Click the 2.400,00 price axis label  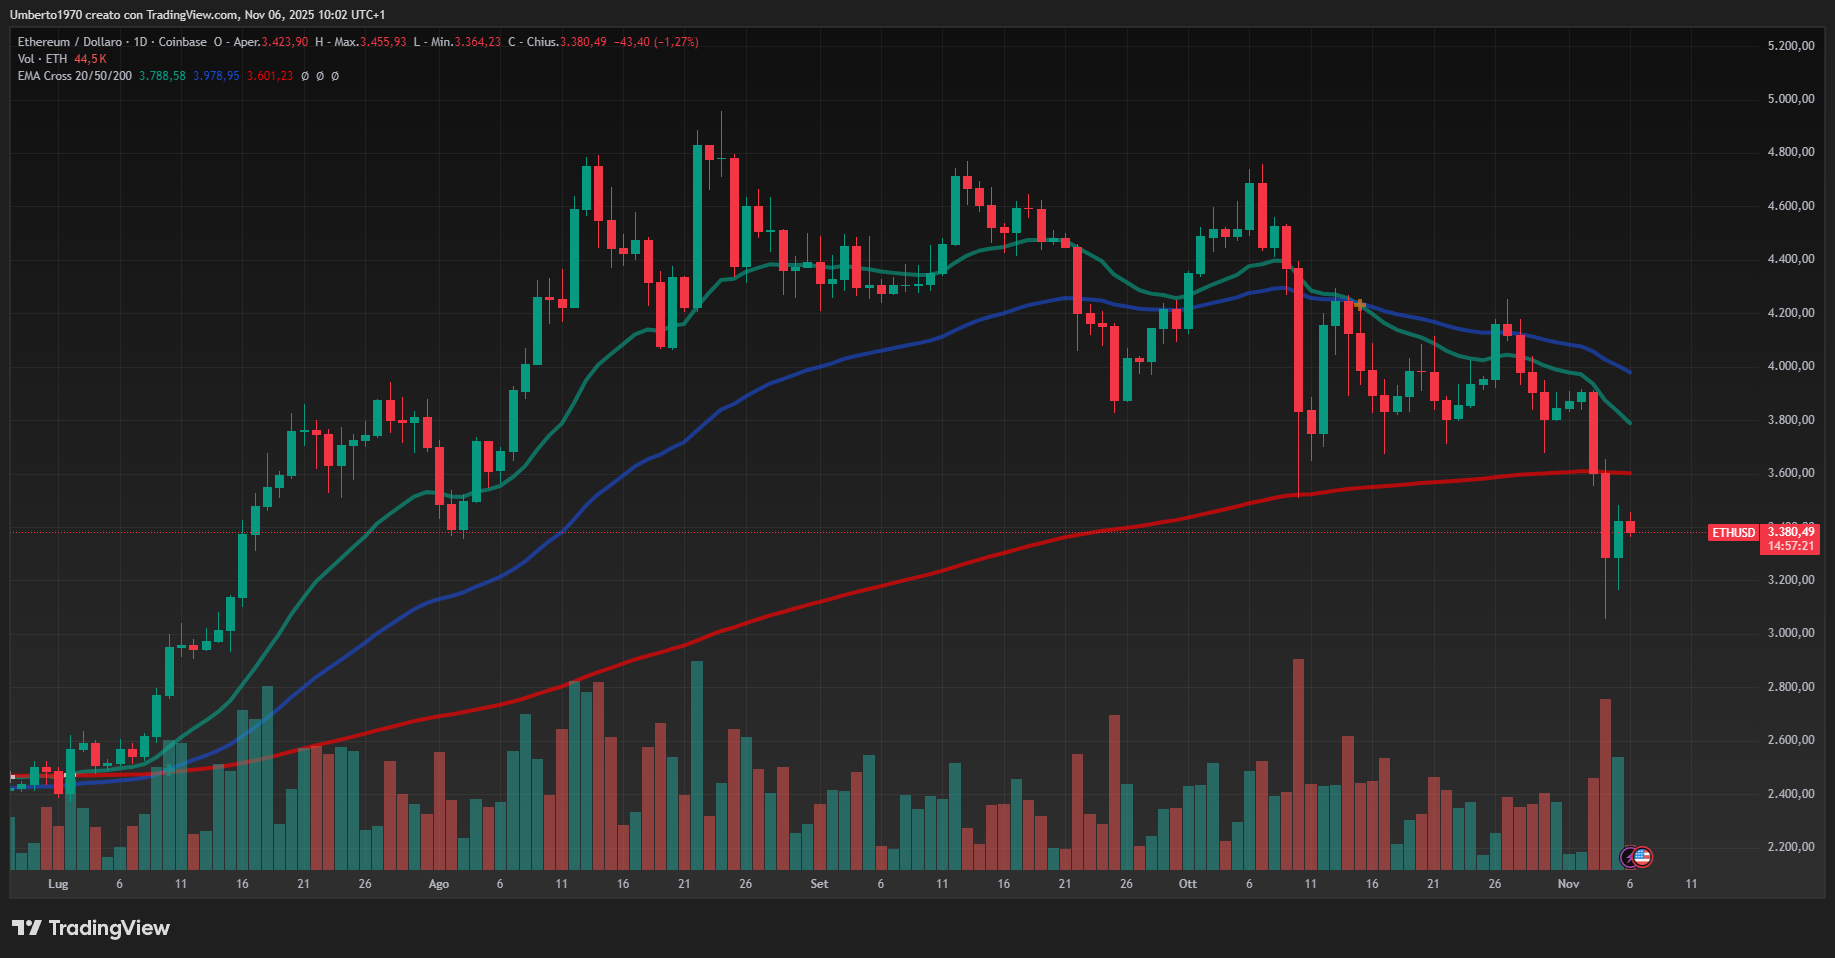click(x=1791, y=794)
